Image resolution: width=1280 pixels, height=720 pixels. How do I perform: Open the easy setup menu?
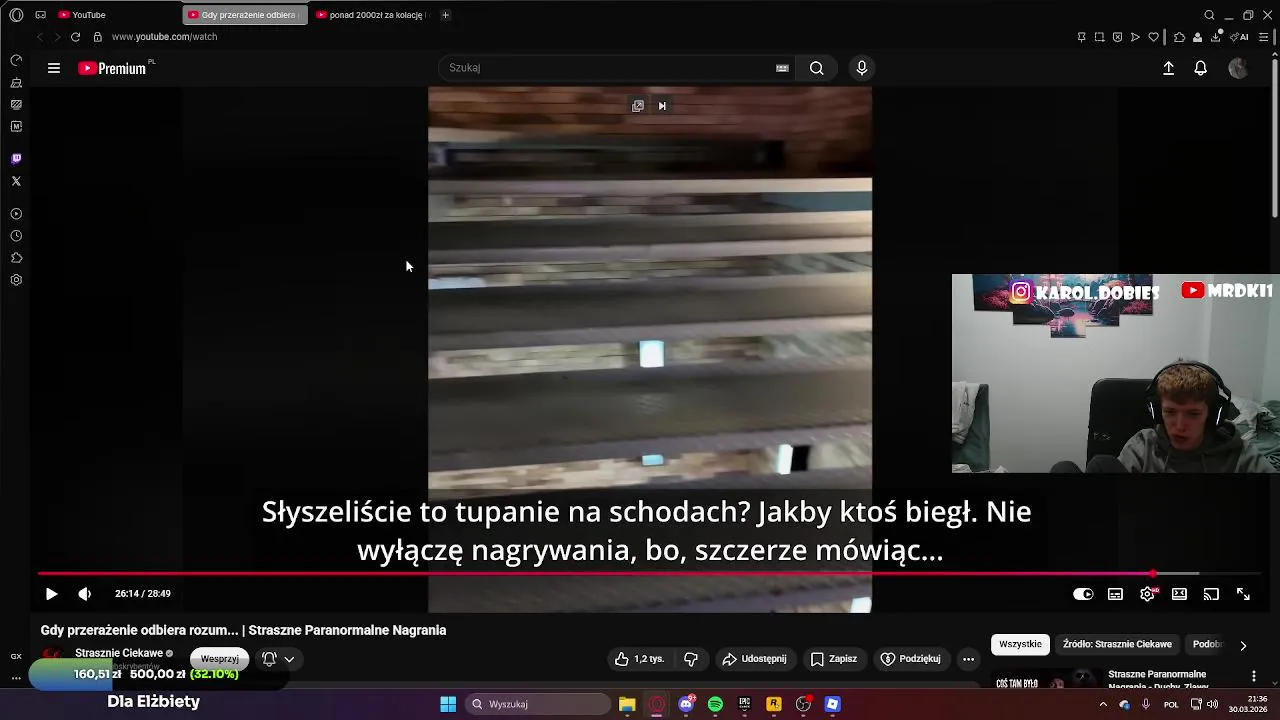1264,37
